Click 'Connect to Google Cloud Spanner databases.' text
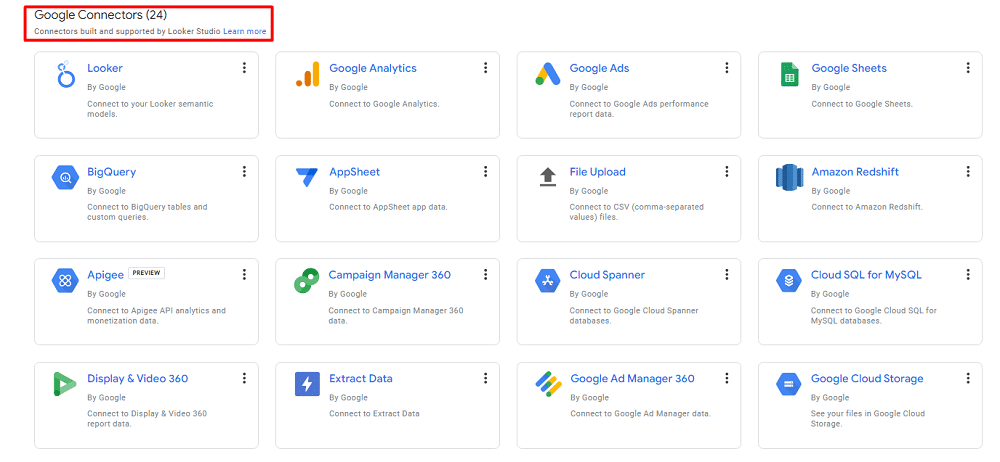 pos(634,316)
